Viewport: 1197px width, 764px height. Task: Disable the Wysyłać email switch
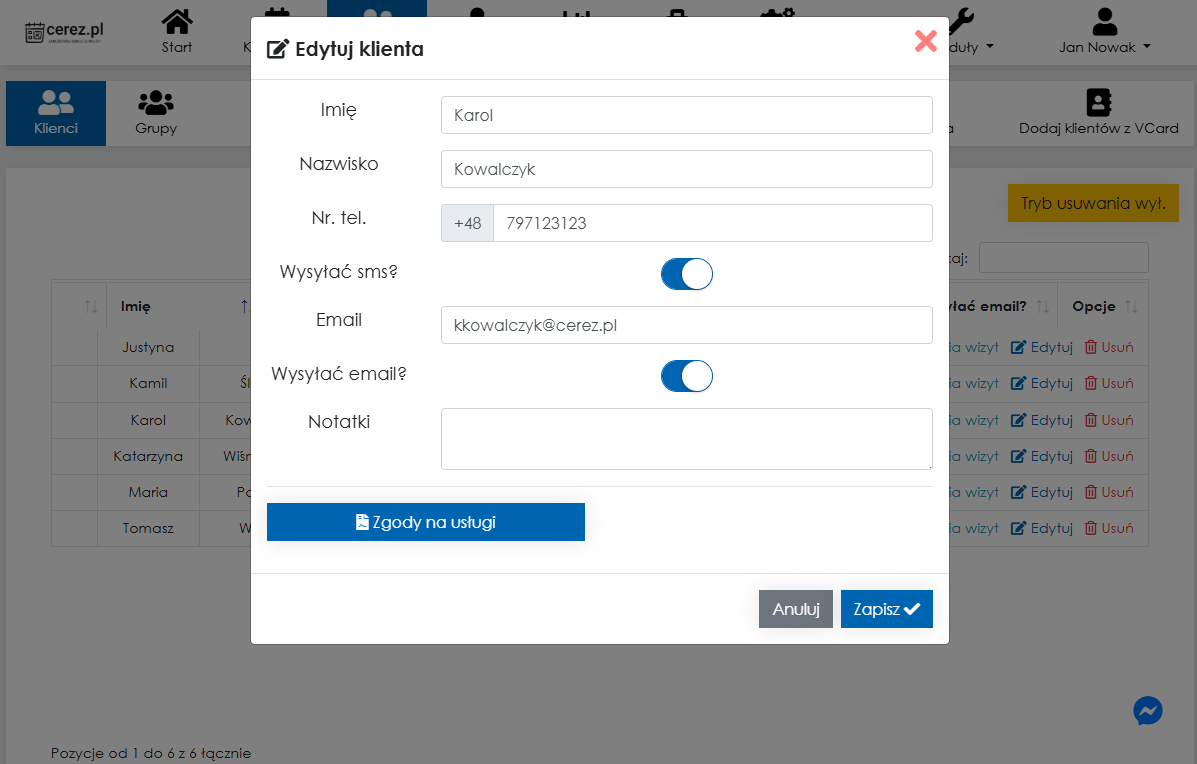pos(686,376)
